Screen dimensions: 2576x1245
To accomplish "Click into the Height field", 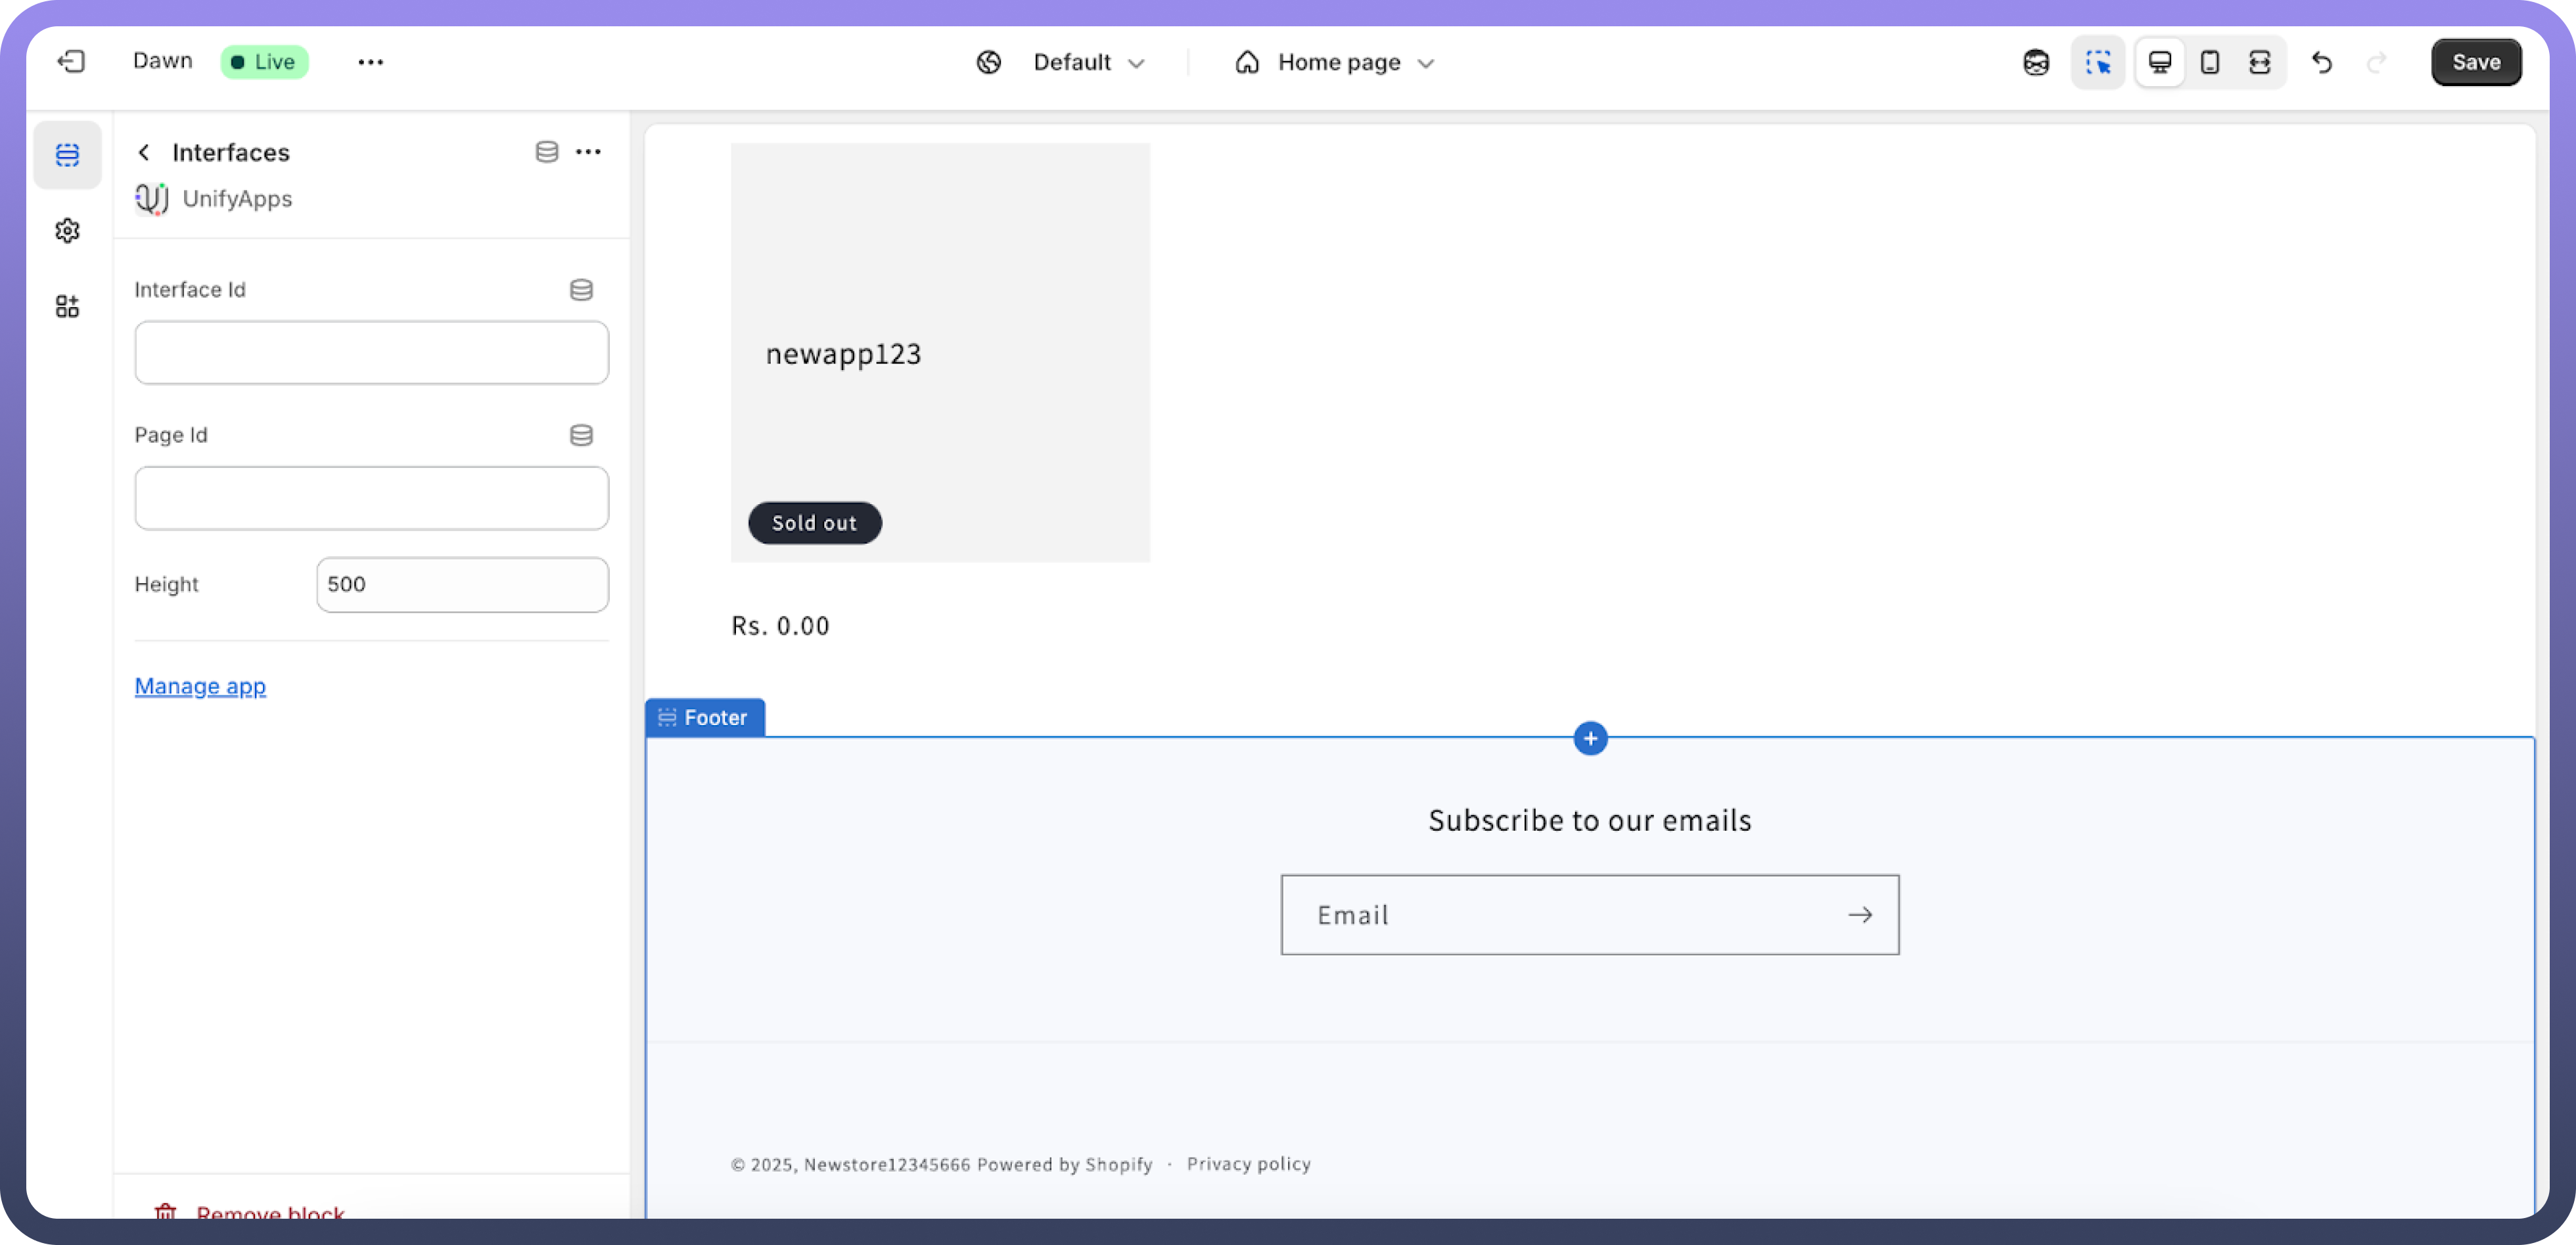I will pos(462,585).
